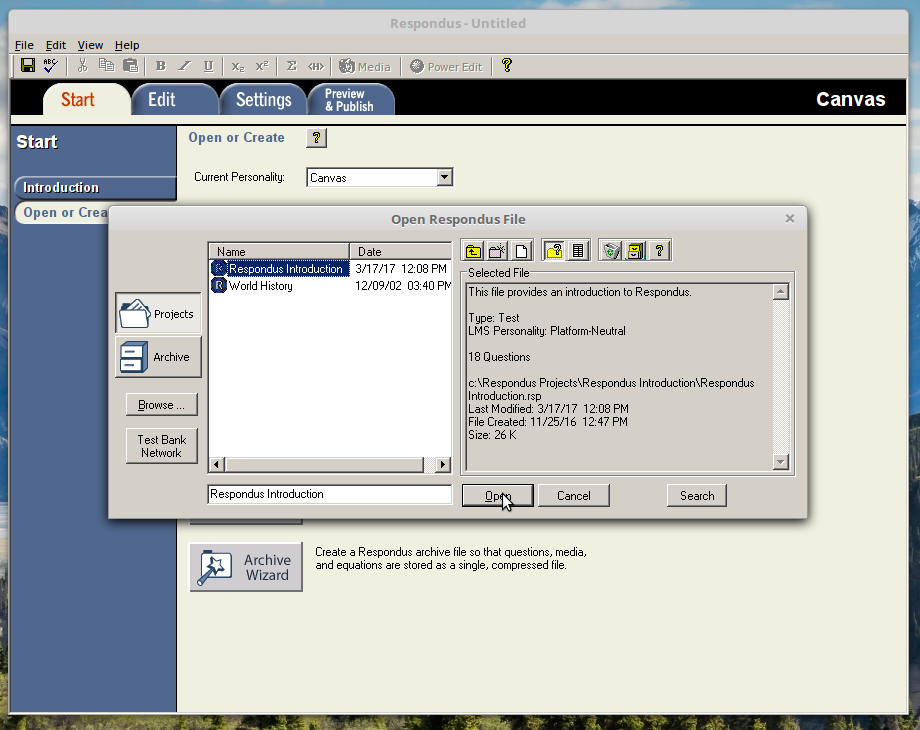The width and height of the screenshot is (920, 730).
Task: Go up one folder level in dialog
Action: pos(473,251)
